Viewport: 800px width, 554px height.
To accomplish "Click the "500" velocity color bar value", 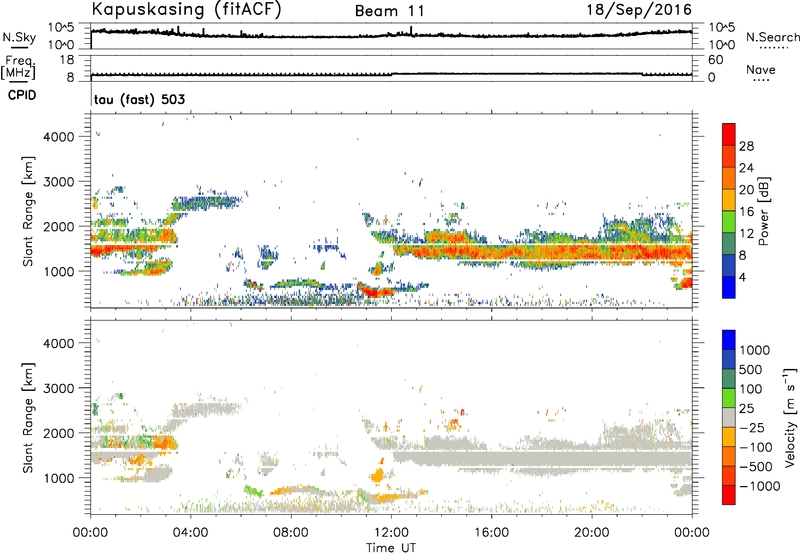I will click(751, 370).
